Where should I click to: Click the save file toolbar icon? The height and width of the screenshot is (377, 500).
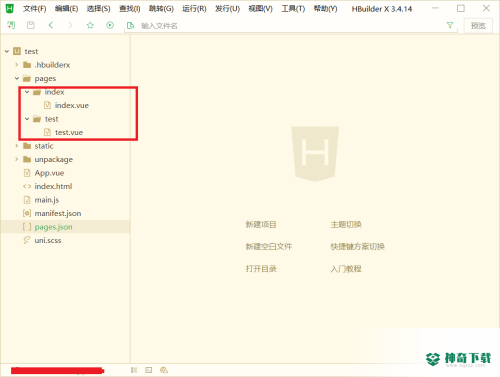click(31, 25)
